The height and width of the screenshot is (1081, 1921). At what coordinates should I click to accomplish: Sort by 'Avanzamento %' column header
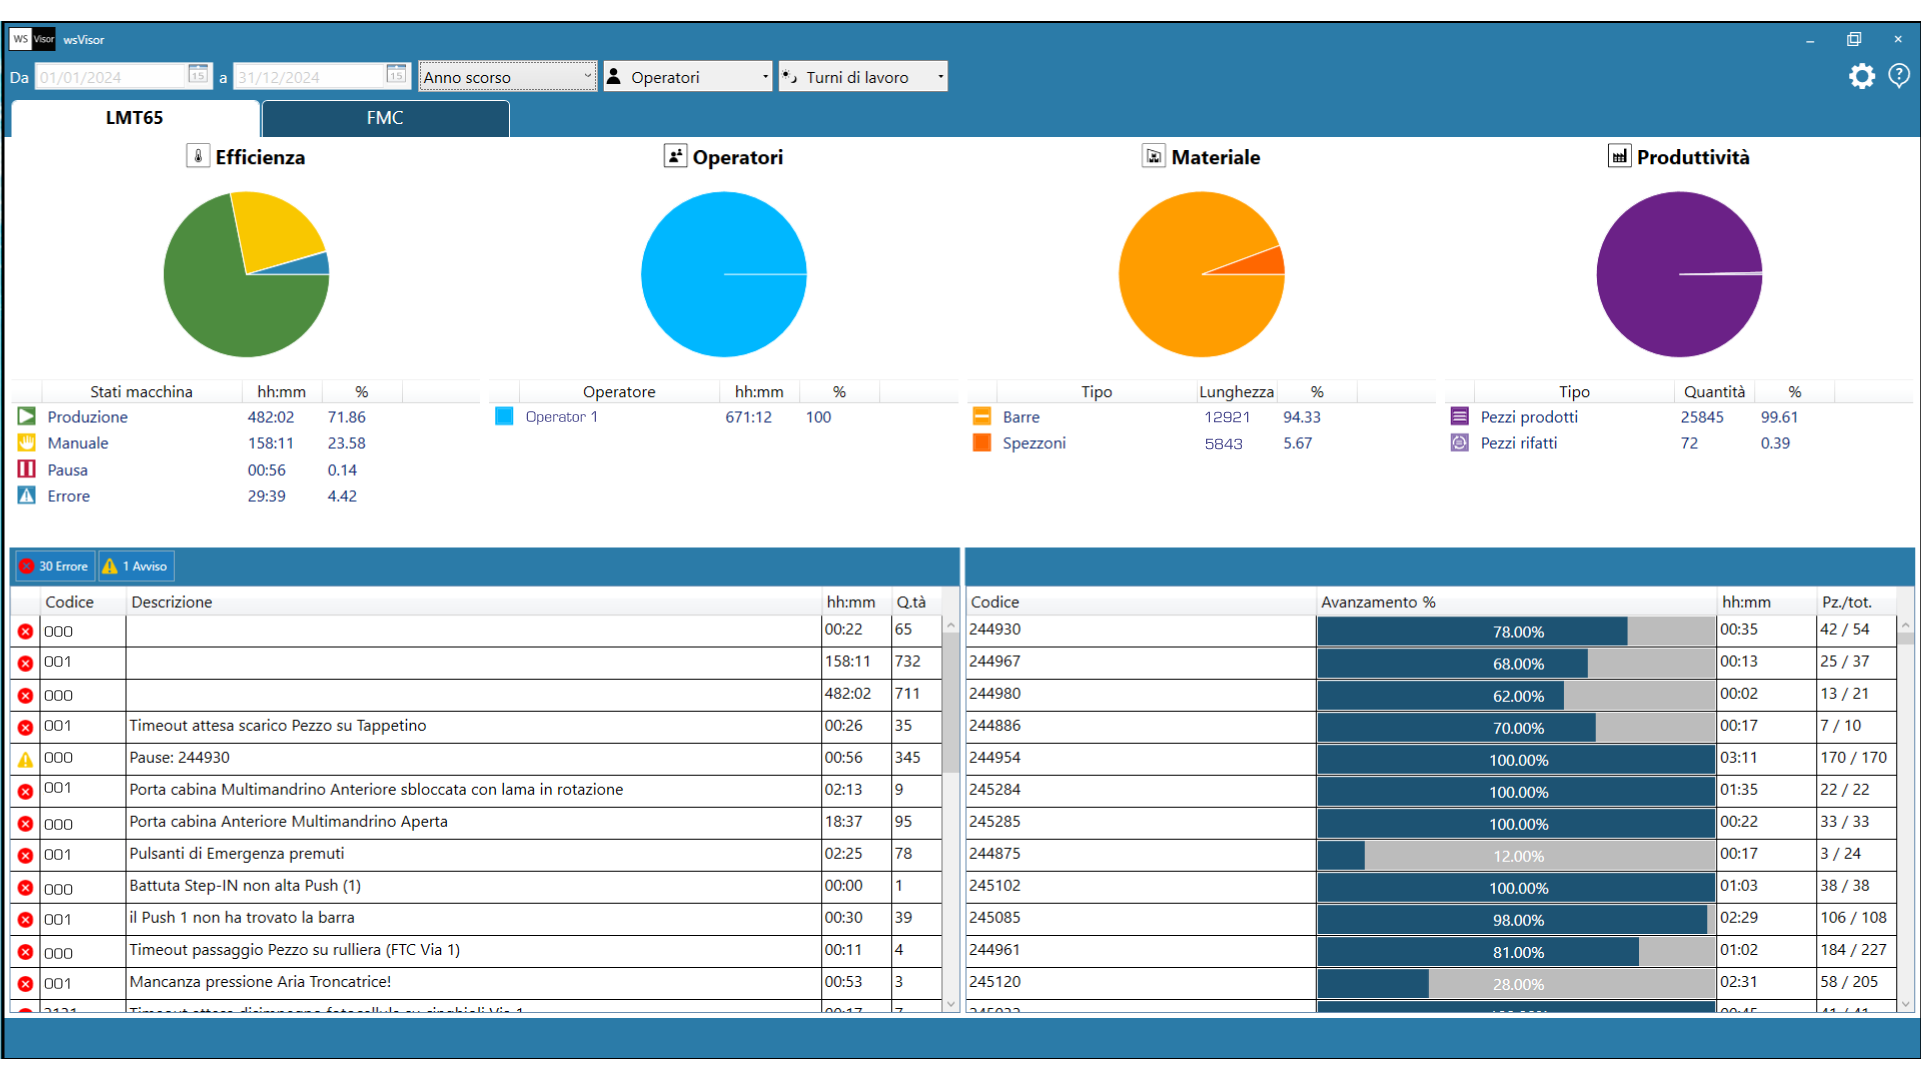[x=1377, y=602]
